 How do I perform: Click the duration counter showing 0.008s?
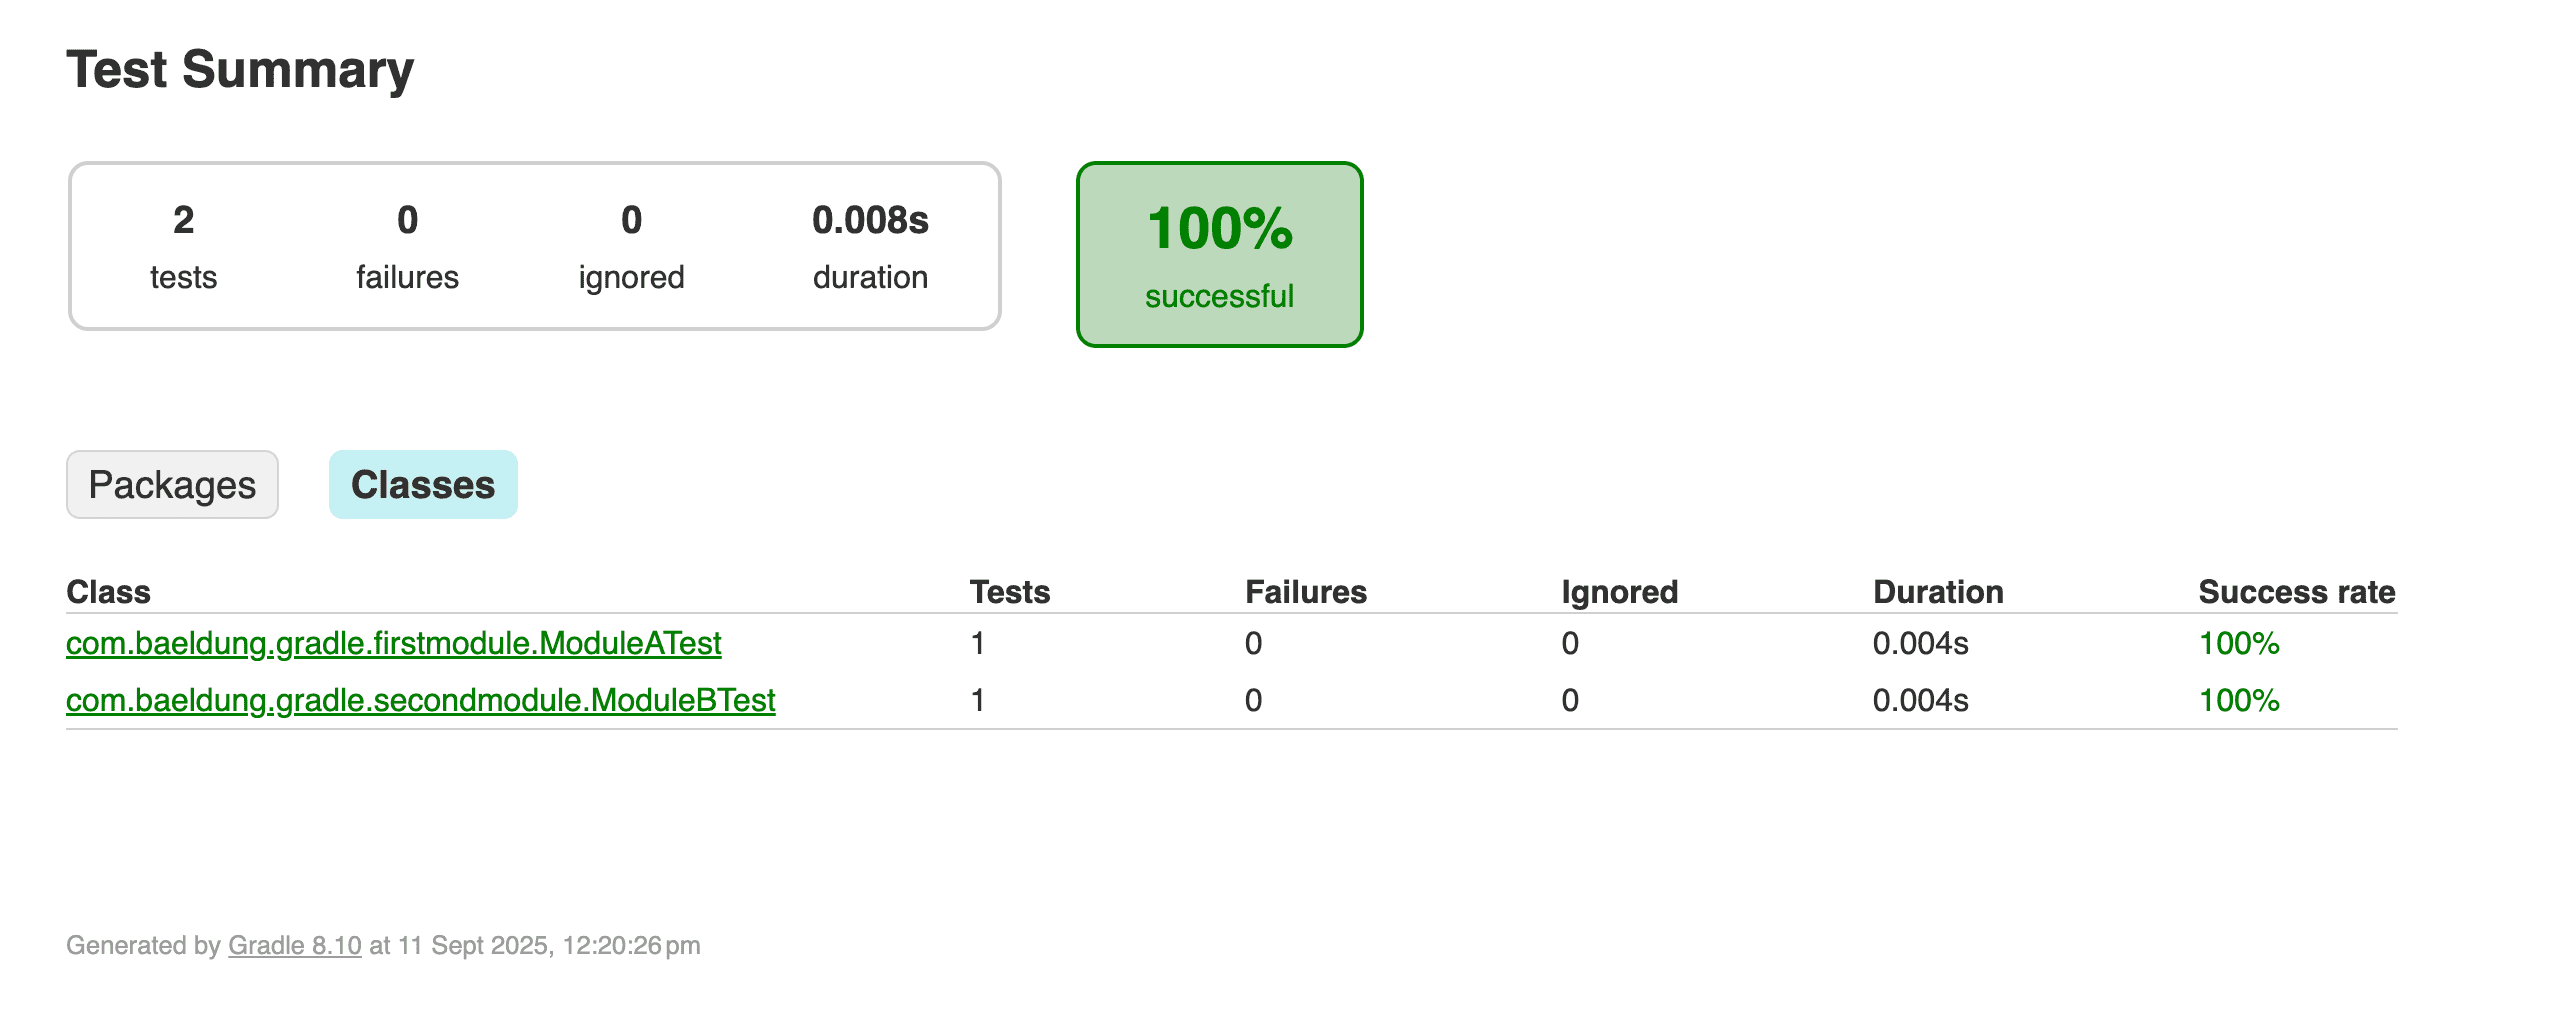coord(870,245)
